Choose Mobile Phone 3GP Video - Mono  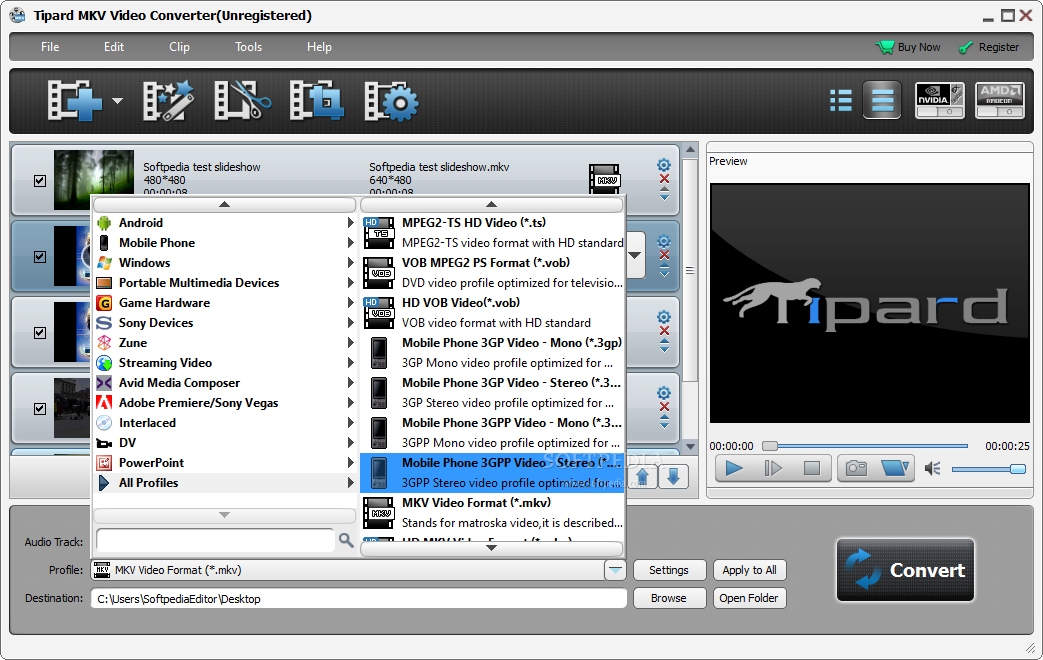[492, 353]
